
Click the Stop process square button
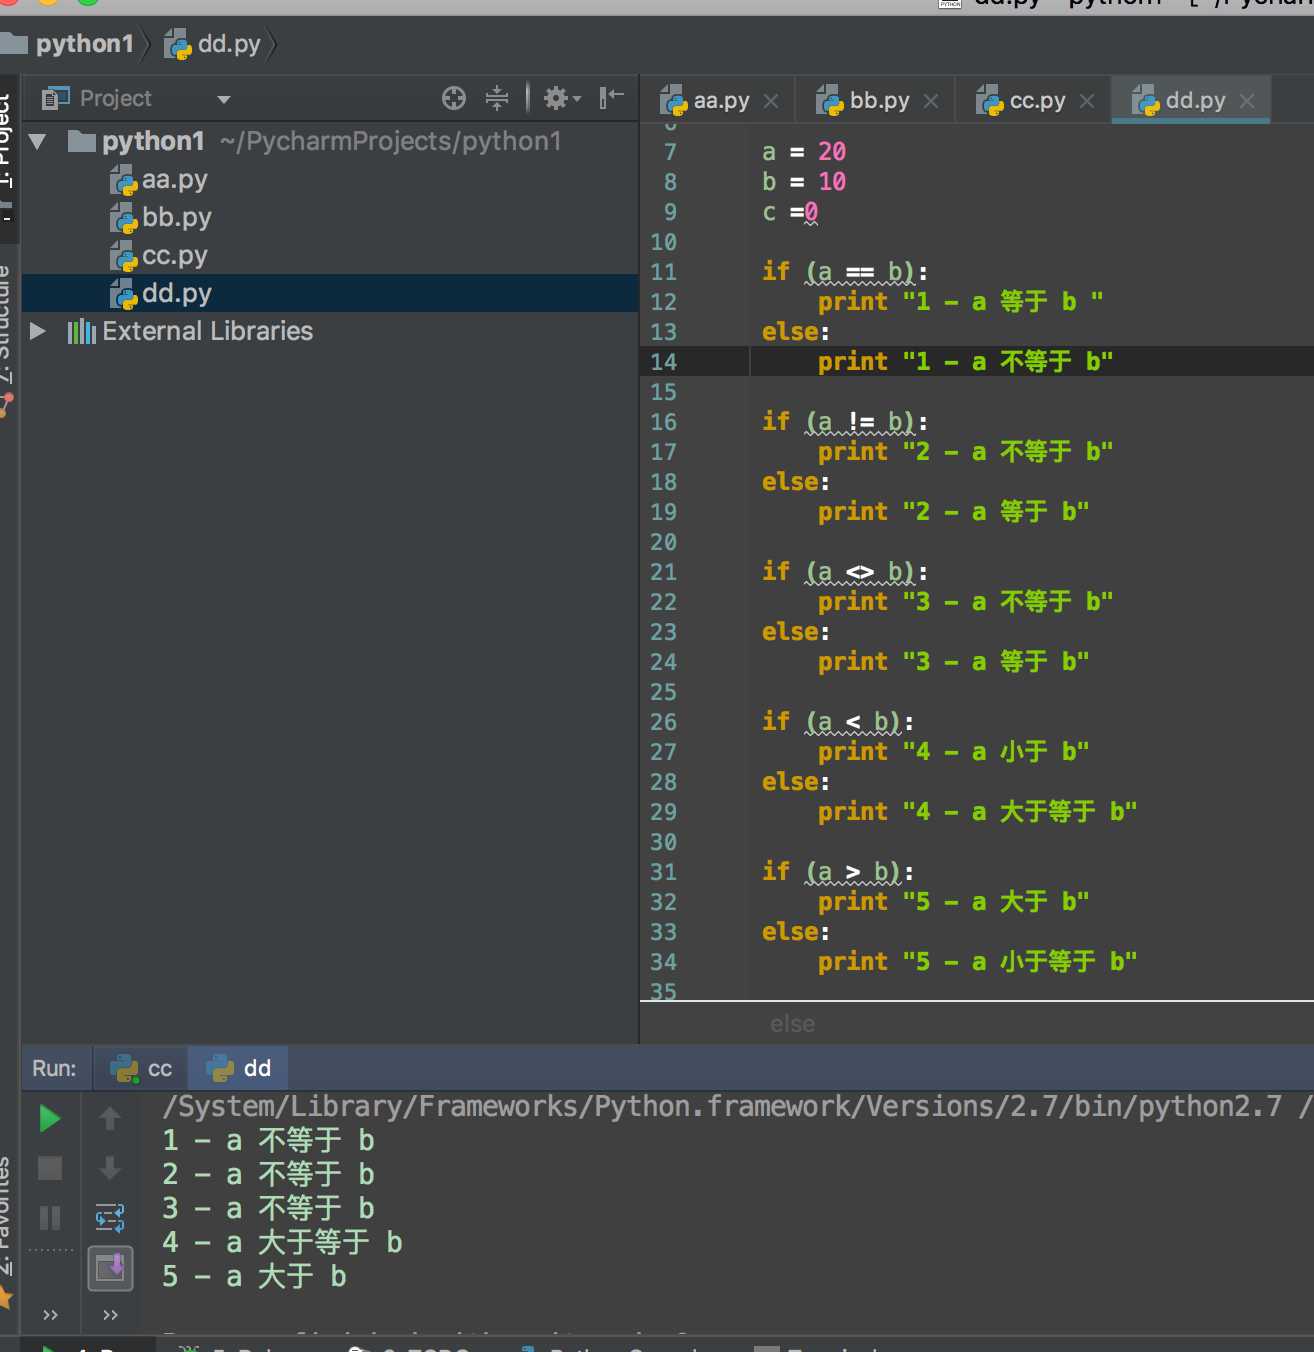pyautogui.click(x=49, y=1167)
